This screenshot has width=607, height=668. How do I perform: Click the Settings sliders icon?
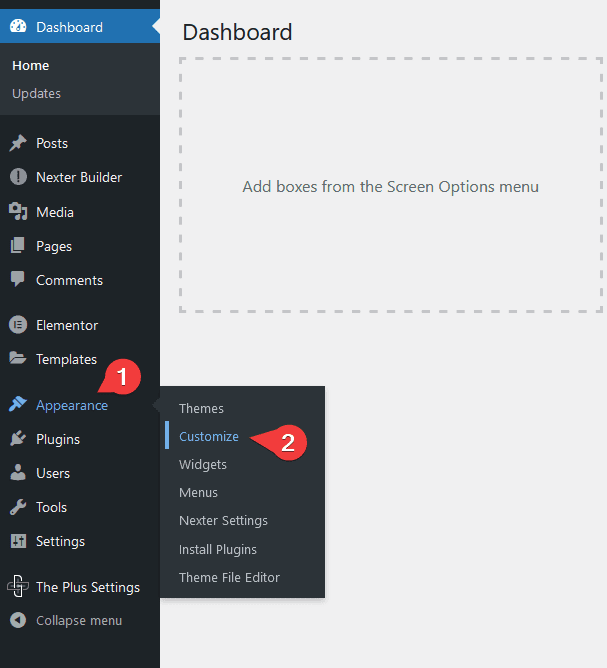[x=18, y=541]
